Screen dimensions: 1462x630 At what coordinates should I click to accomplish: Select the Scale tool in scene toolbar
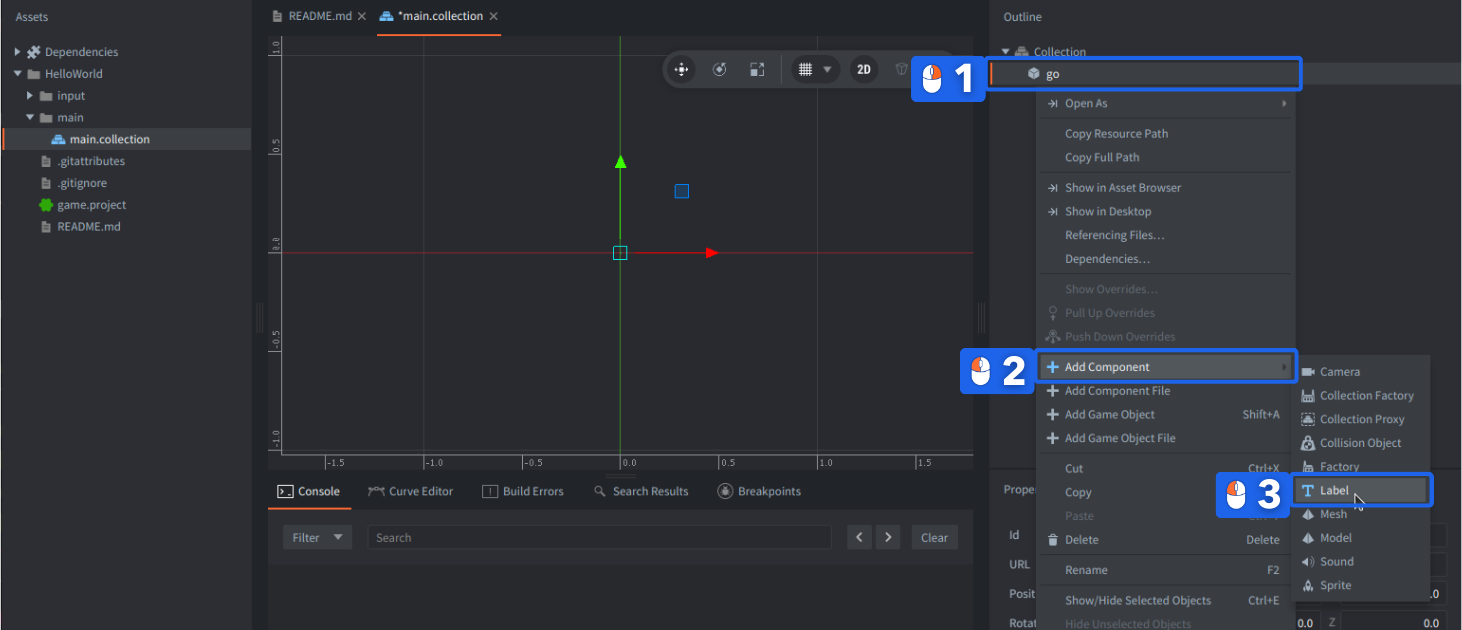tap(757, 70)
